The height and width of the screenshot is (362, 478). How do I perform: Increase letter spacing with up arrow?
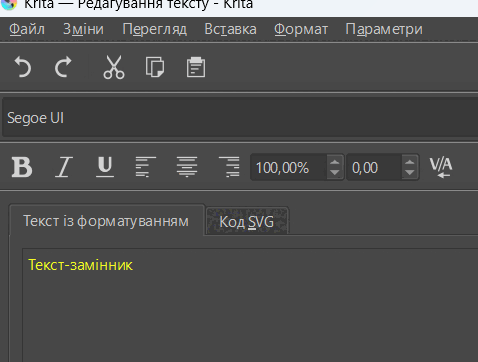click(x=410, y=162)
